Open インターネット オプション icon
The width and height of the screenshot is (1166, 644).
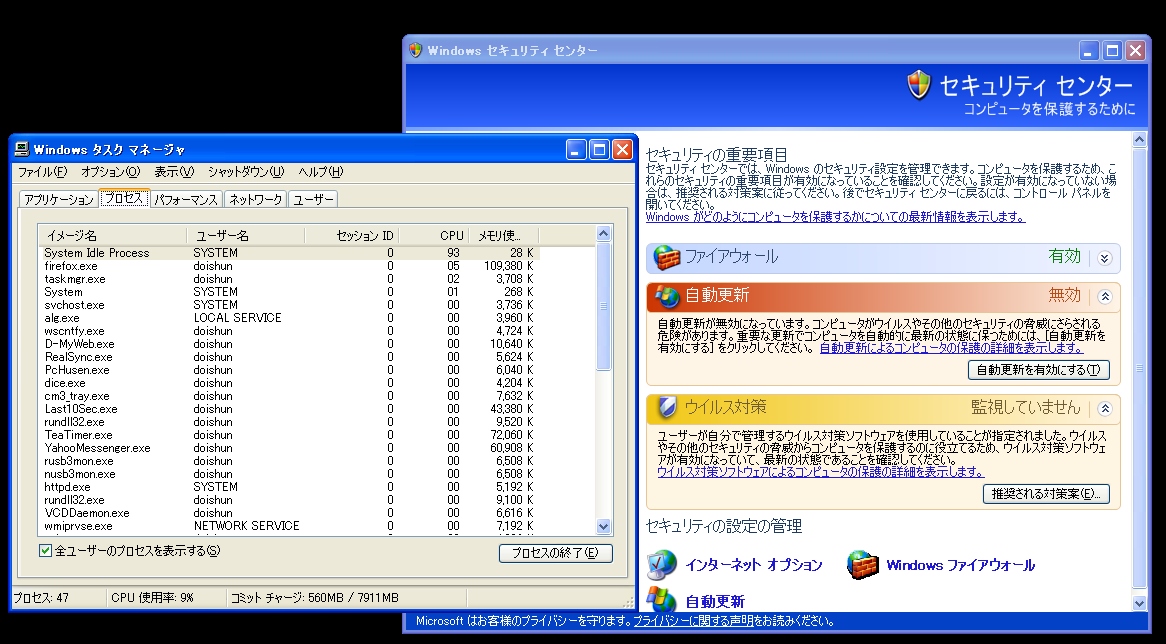coord(662,565)
